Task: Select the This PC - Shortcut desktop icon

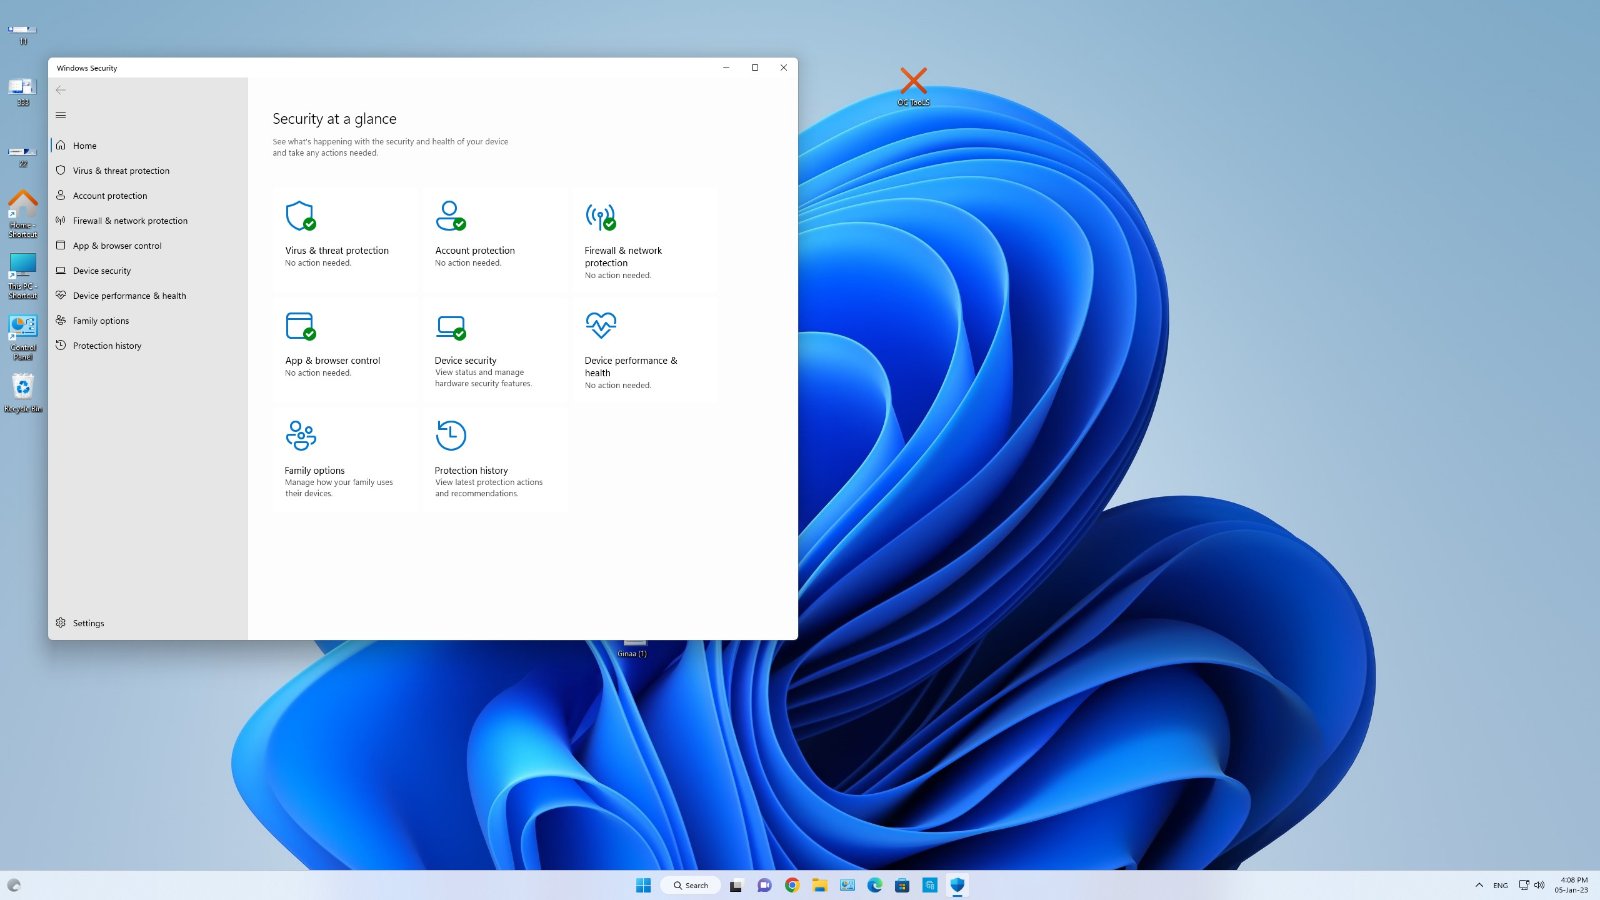Action: 22,276
